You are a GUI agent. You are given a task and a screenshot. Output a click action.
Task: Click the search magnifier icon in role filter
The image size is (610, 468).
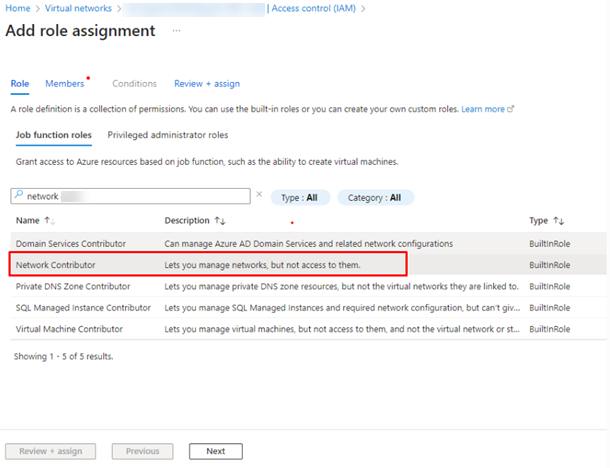point(18,197)
